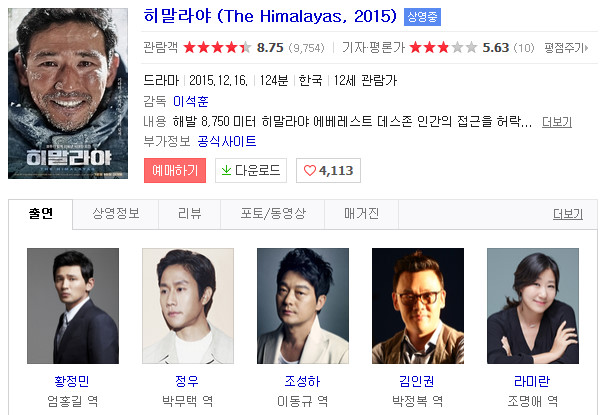Click actor 황정민's photo

click(73, 306)
